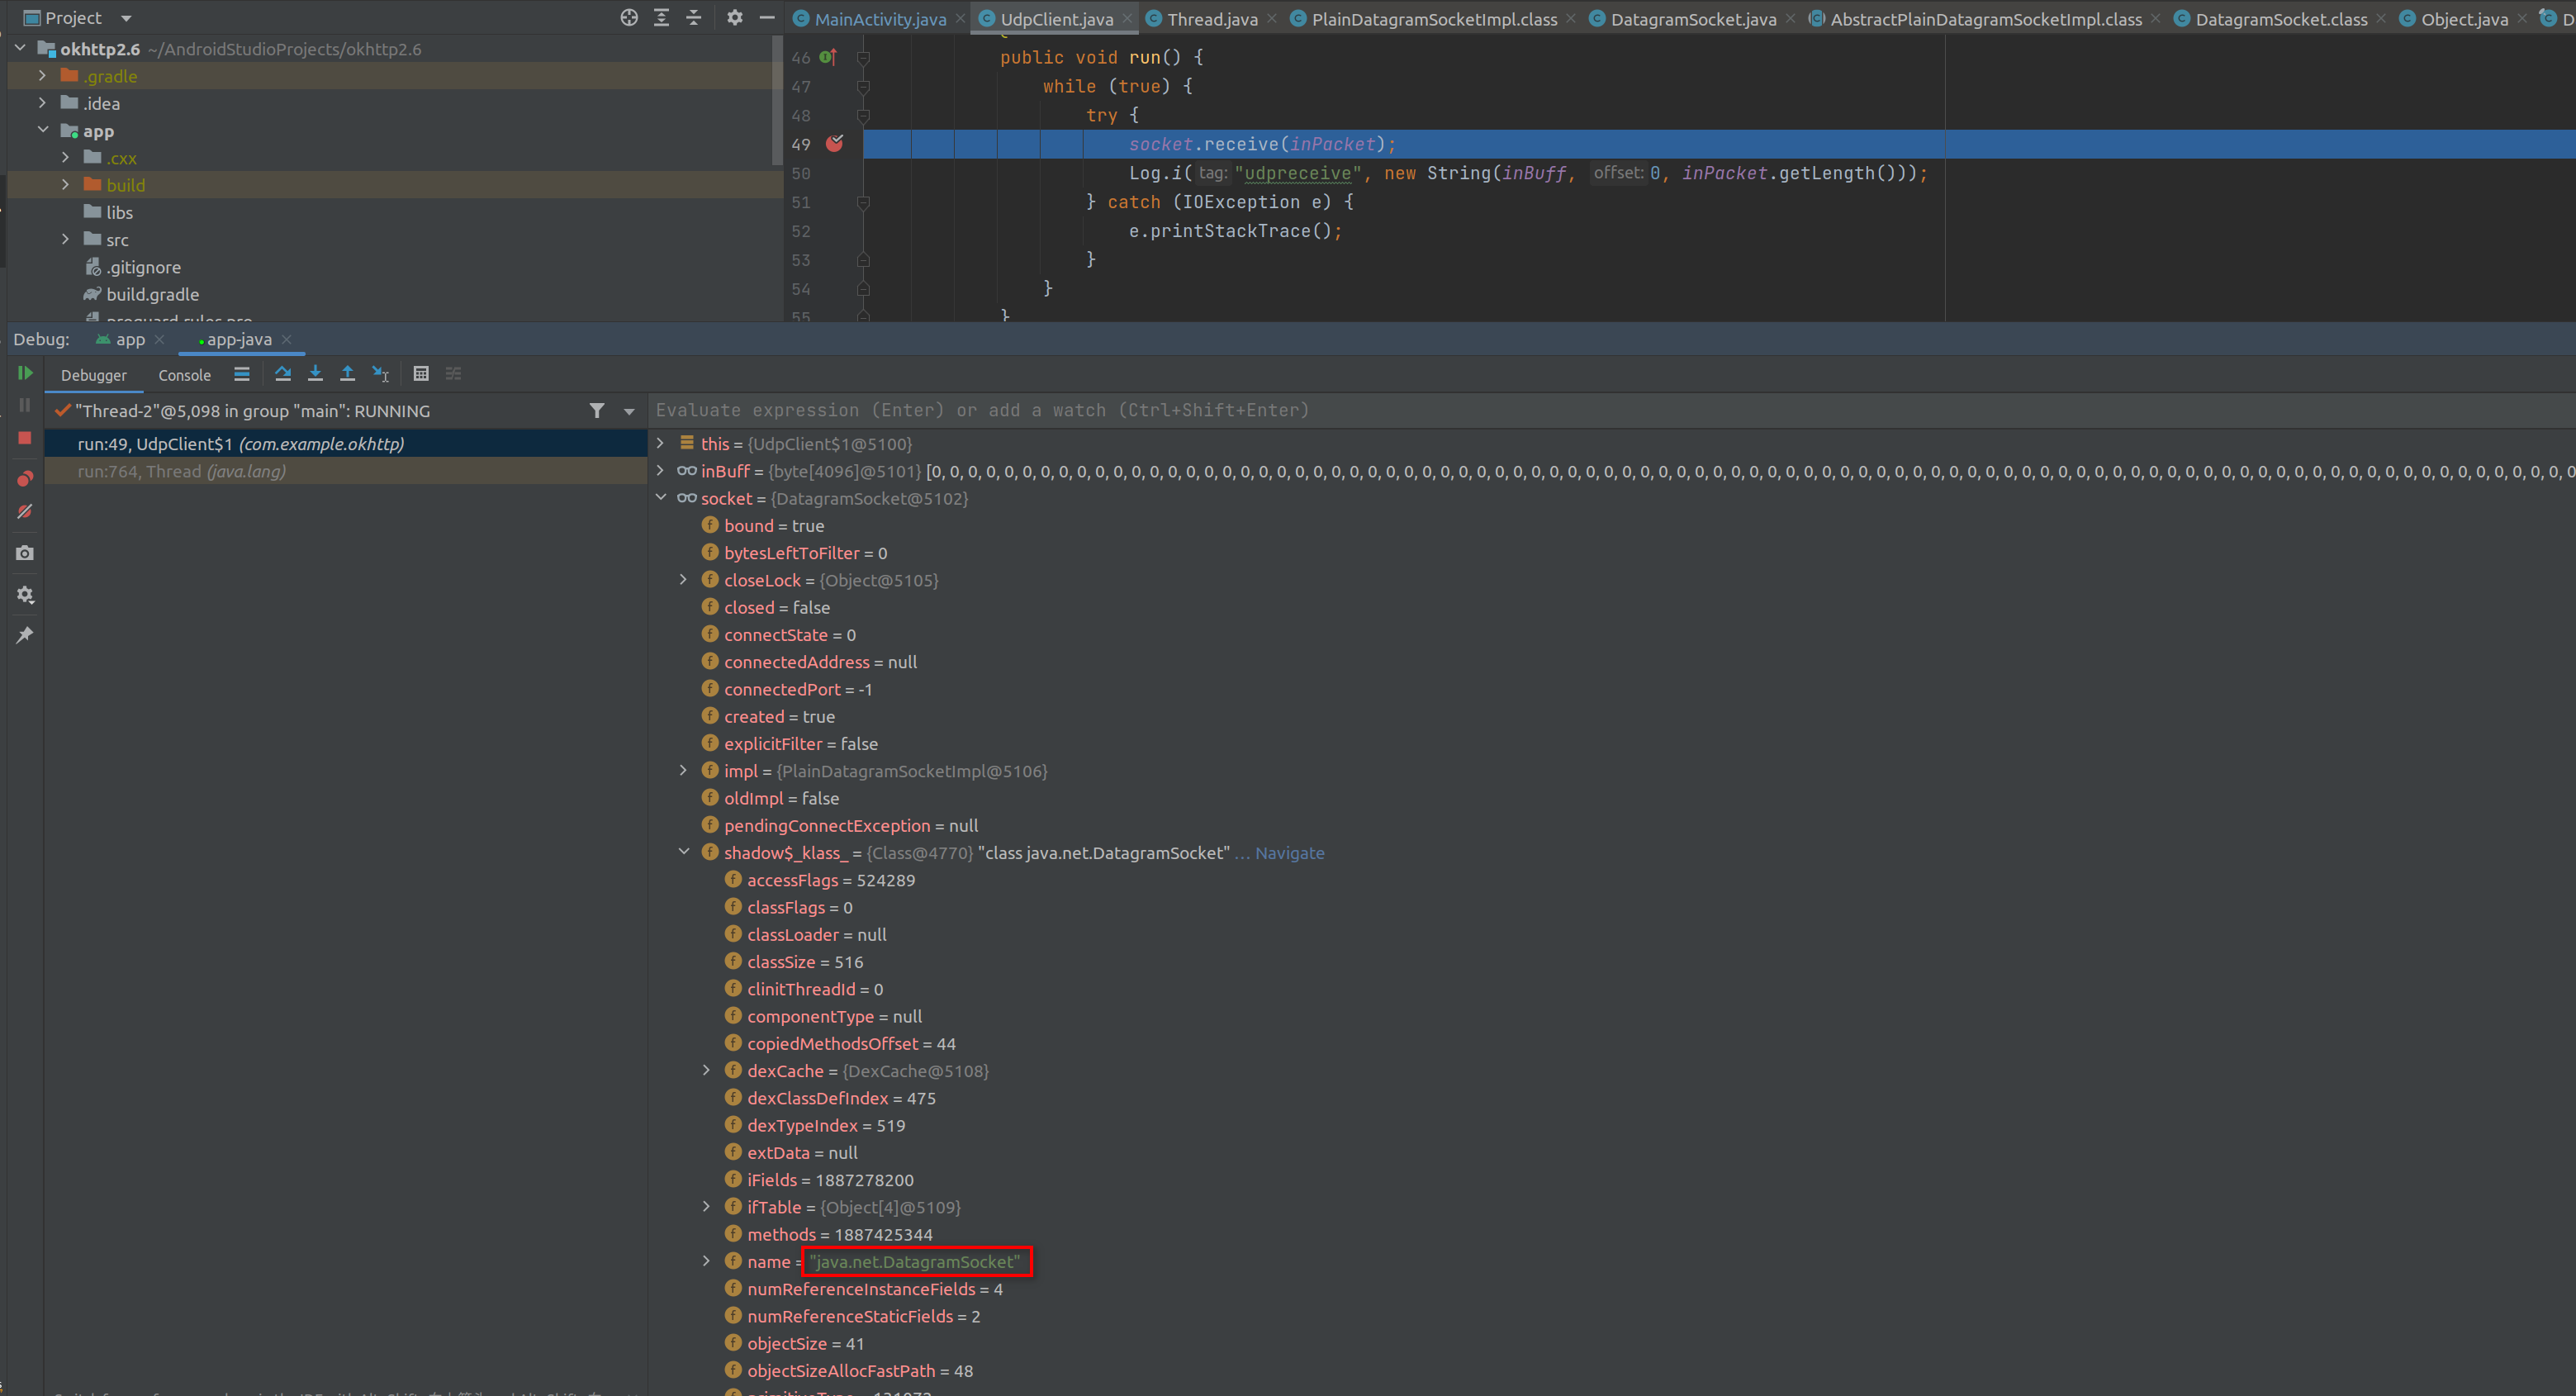Toggle Mute Breakpoints icon
The width and height of the screenshot is (2576, 1396).
point(25,512)
